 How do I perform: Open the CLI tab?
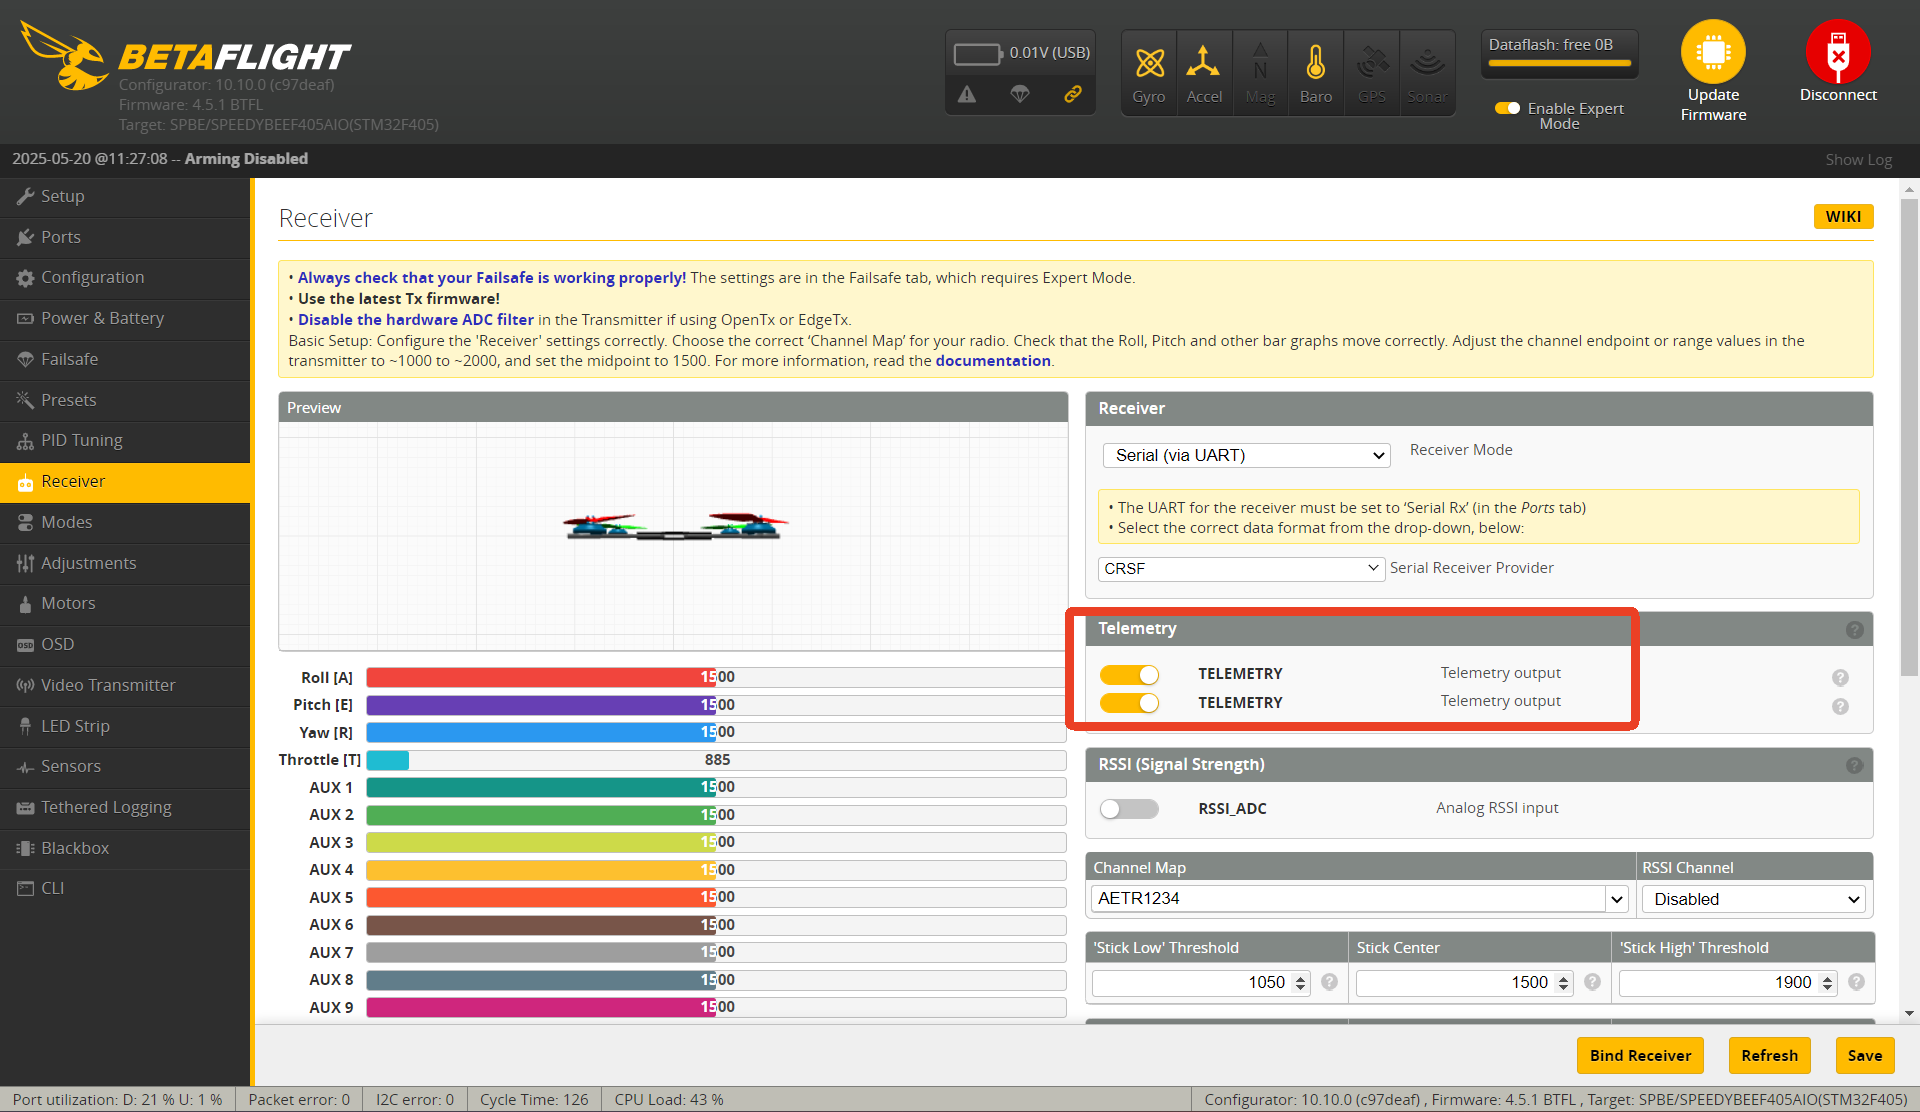tap(125, 889)
